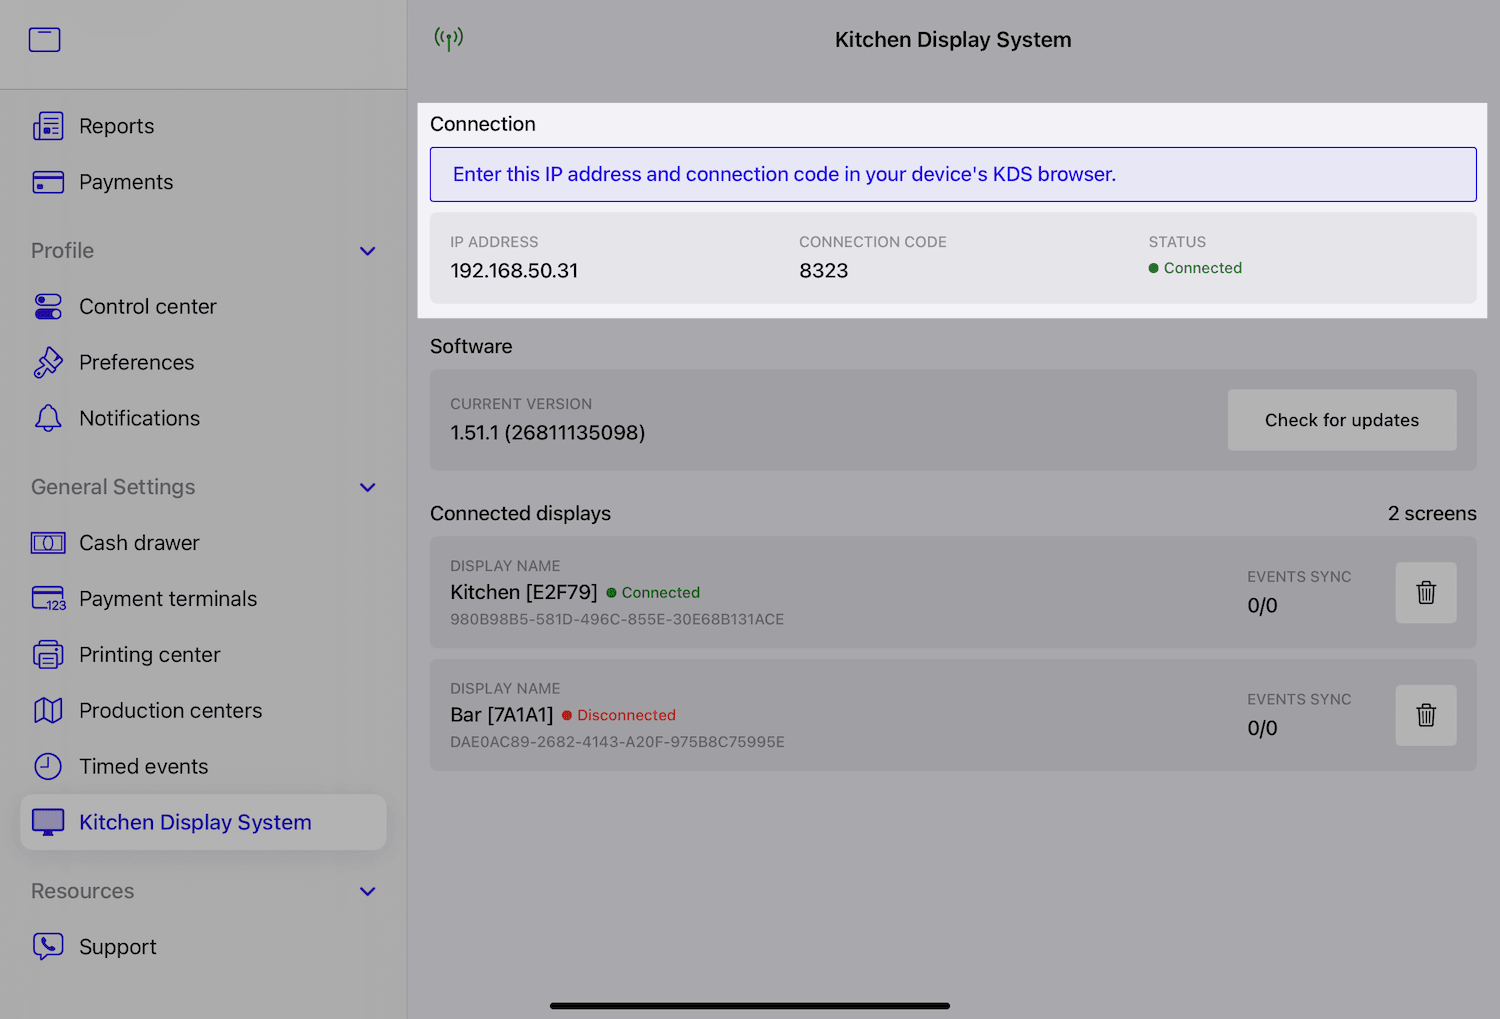Image resolution: width=1500 pixels, height=1019 pixels.
Task: Click the Kitchen display Connected status
Action: 653,593
